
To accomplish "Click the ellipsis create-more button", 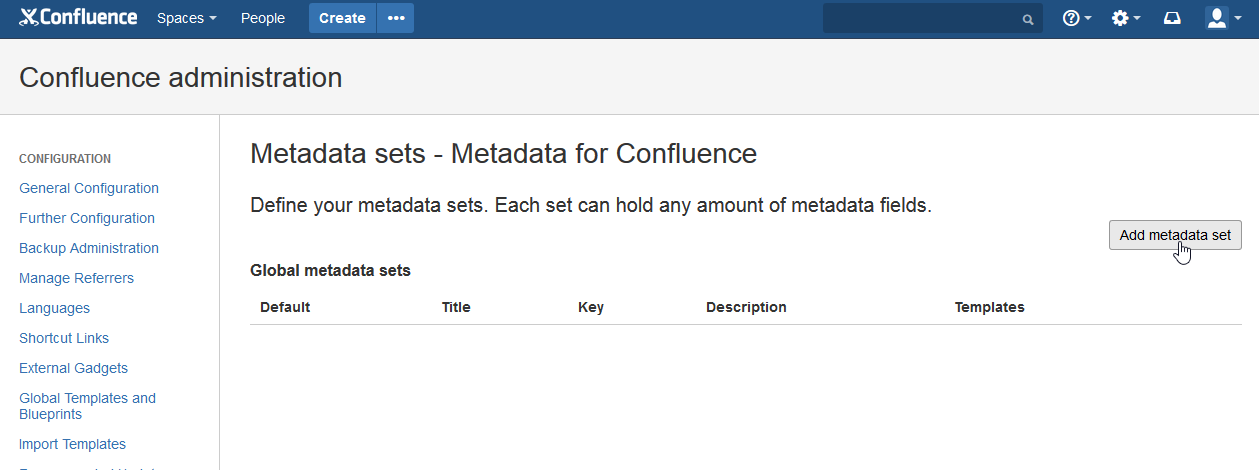I will [396, 18].
